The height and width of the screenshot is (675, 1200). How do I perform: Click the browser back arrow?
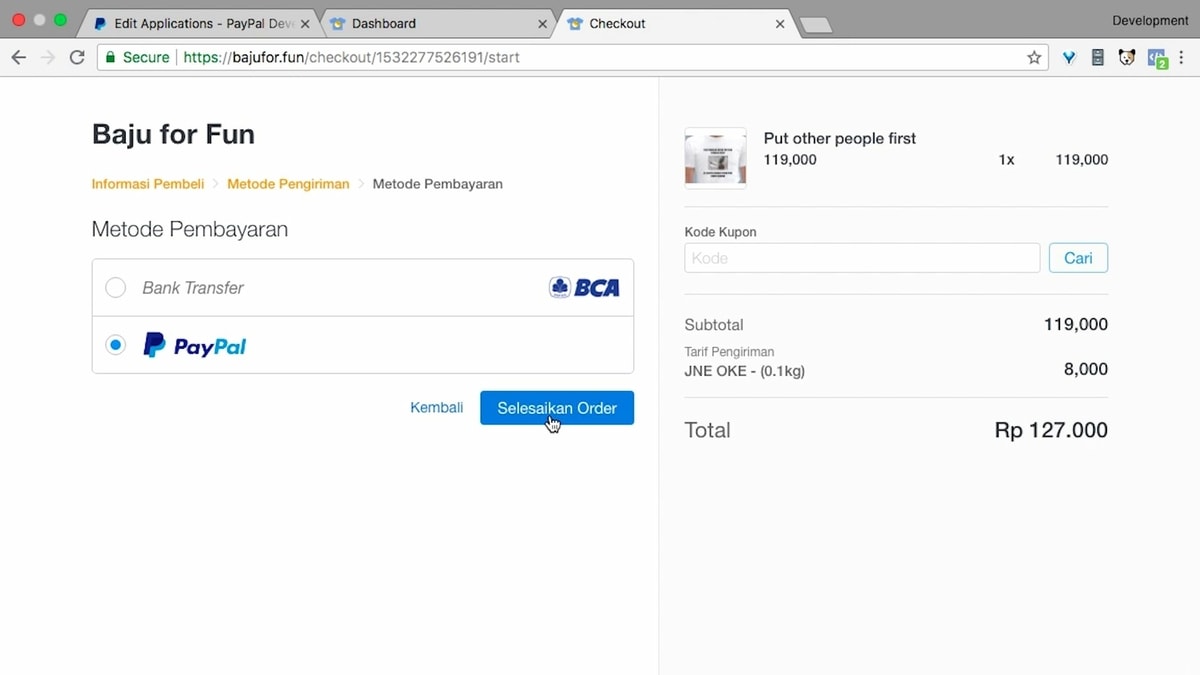point(18,58)
